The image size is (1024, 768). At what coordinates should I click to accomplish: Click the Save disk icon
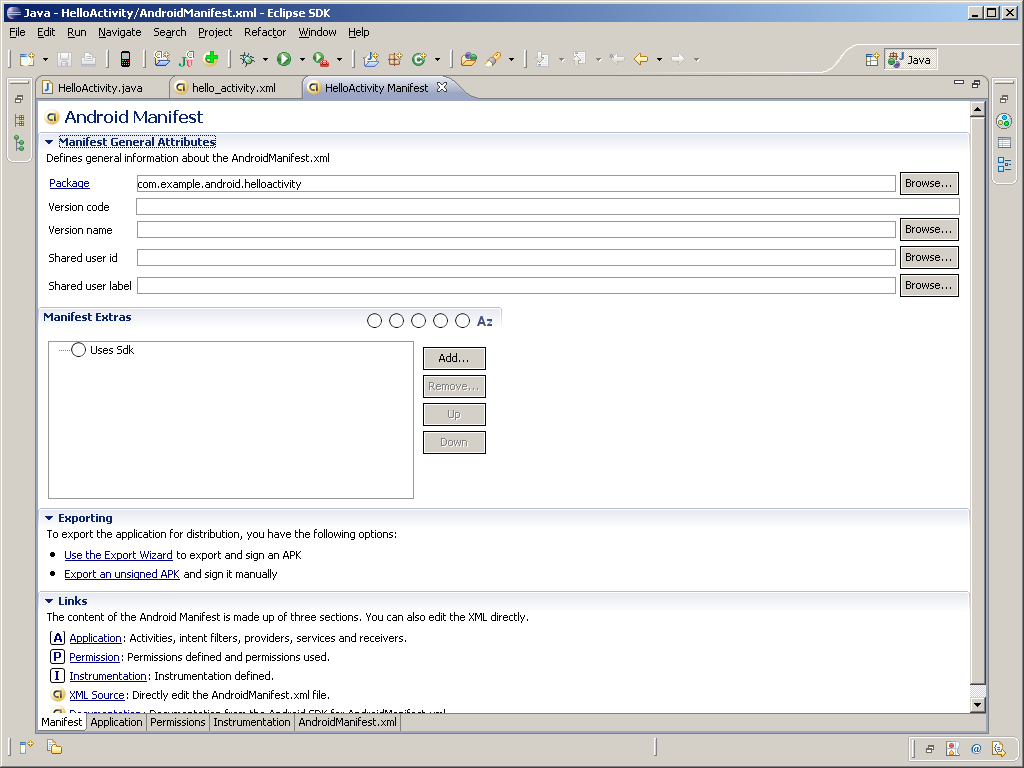tap(64, 59)
